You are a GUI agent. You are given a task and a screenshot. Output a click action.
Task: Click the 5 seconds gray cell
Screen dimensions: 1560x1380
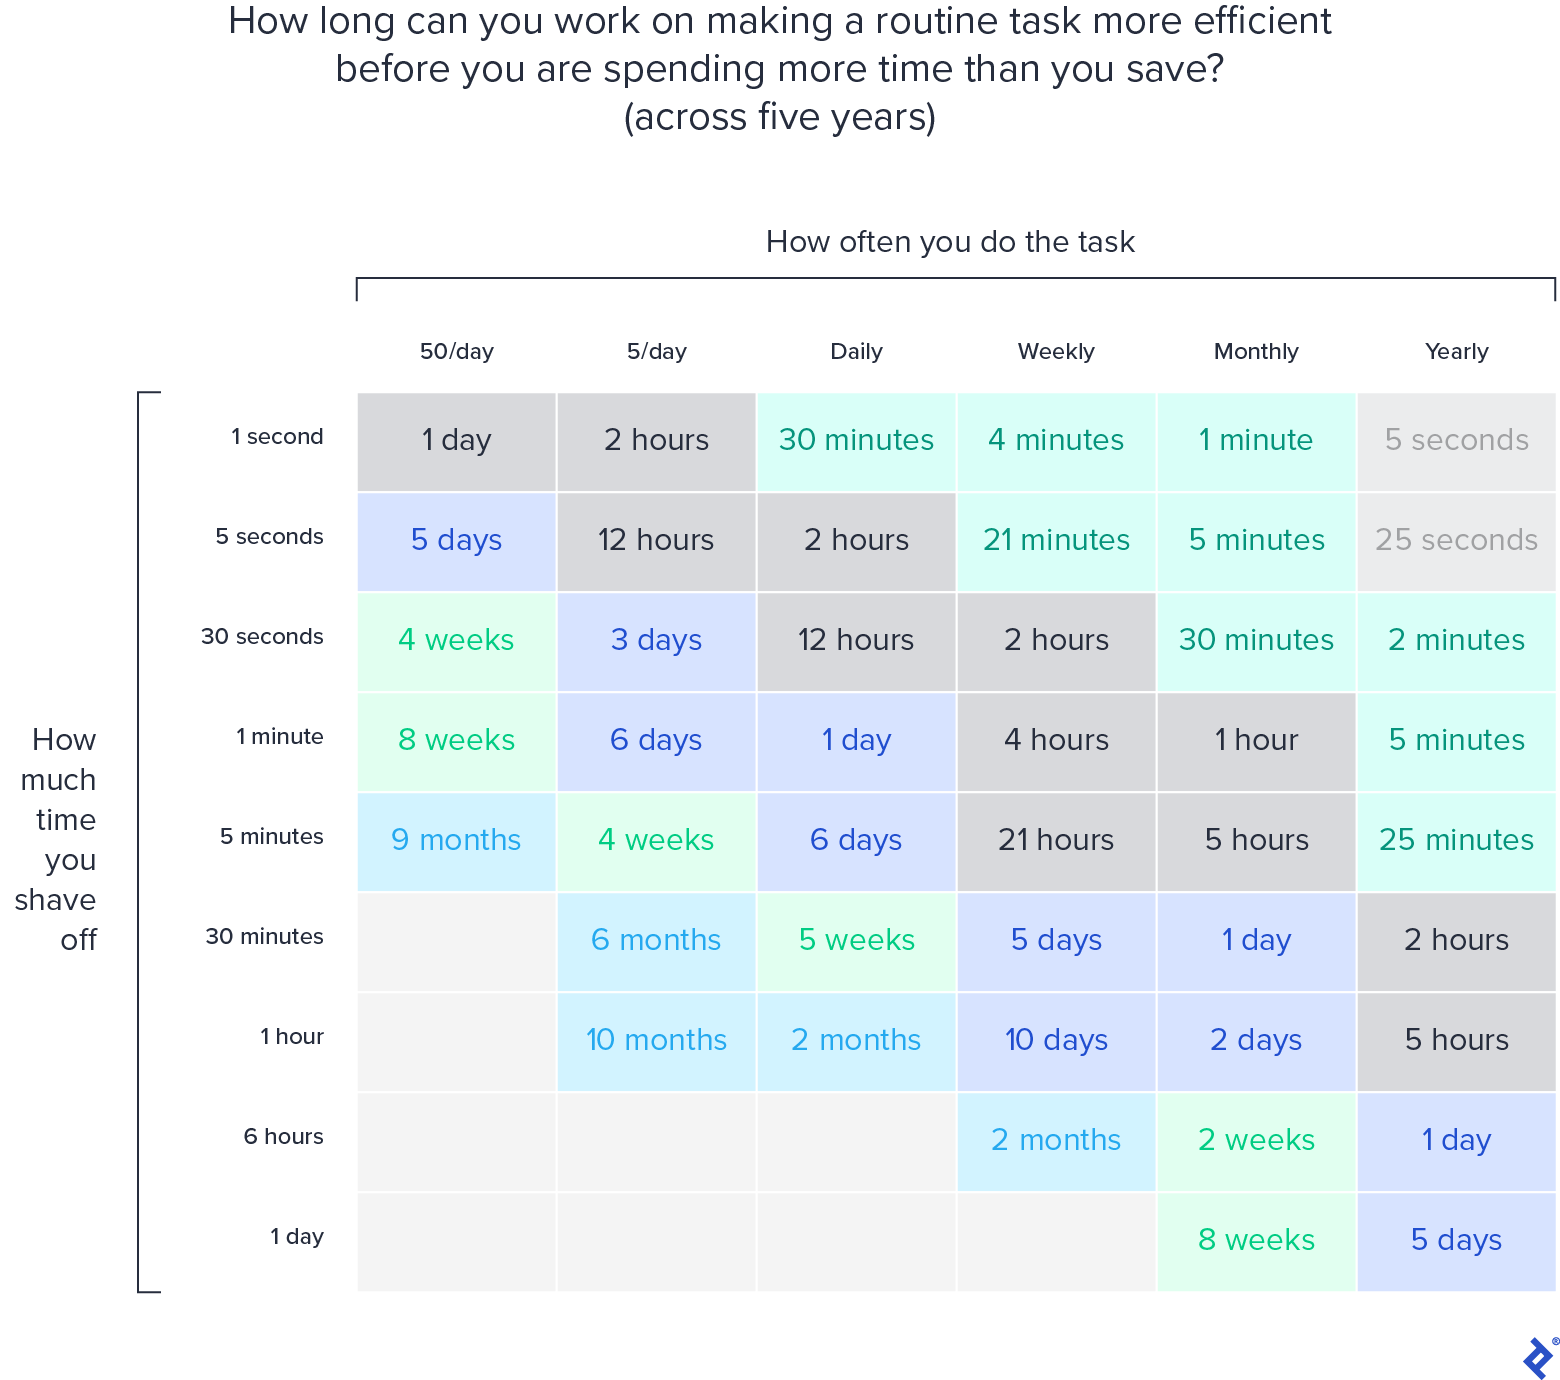pos(1456,440)
